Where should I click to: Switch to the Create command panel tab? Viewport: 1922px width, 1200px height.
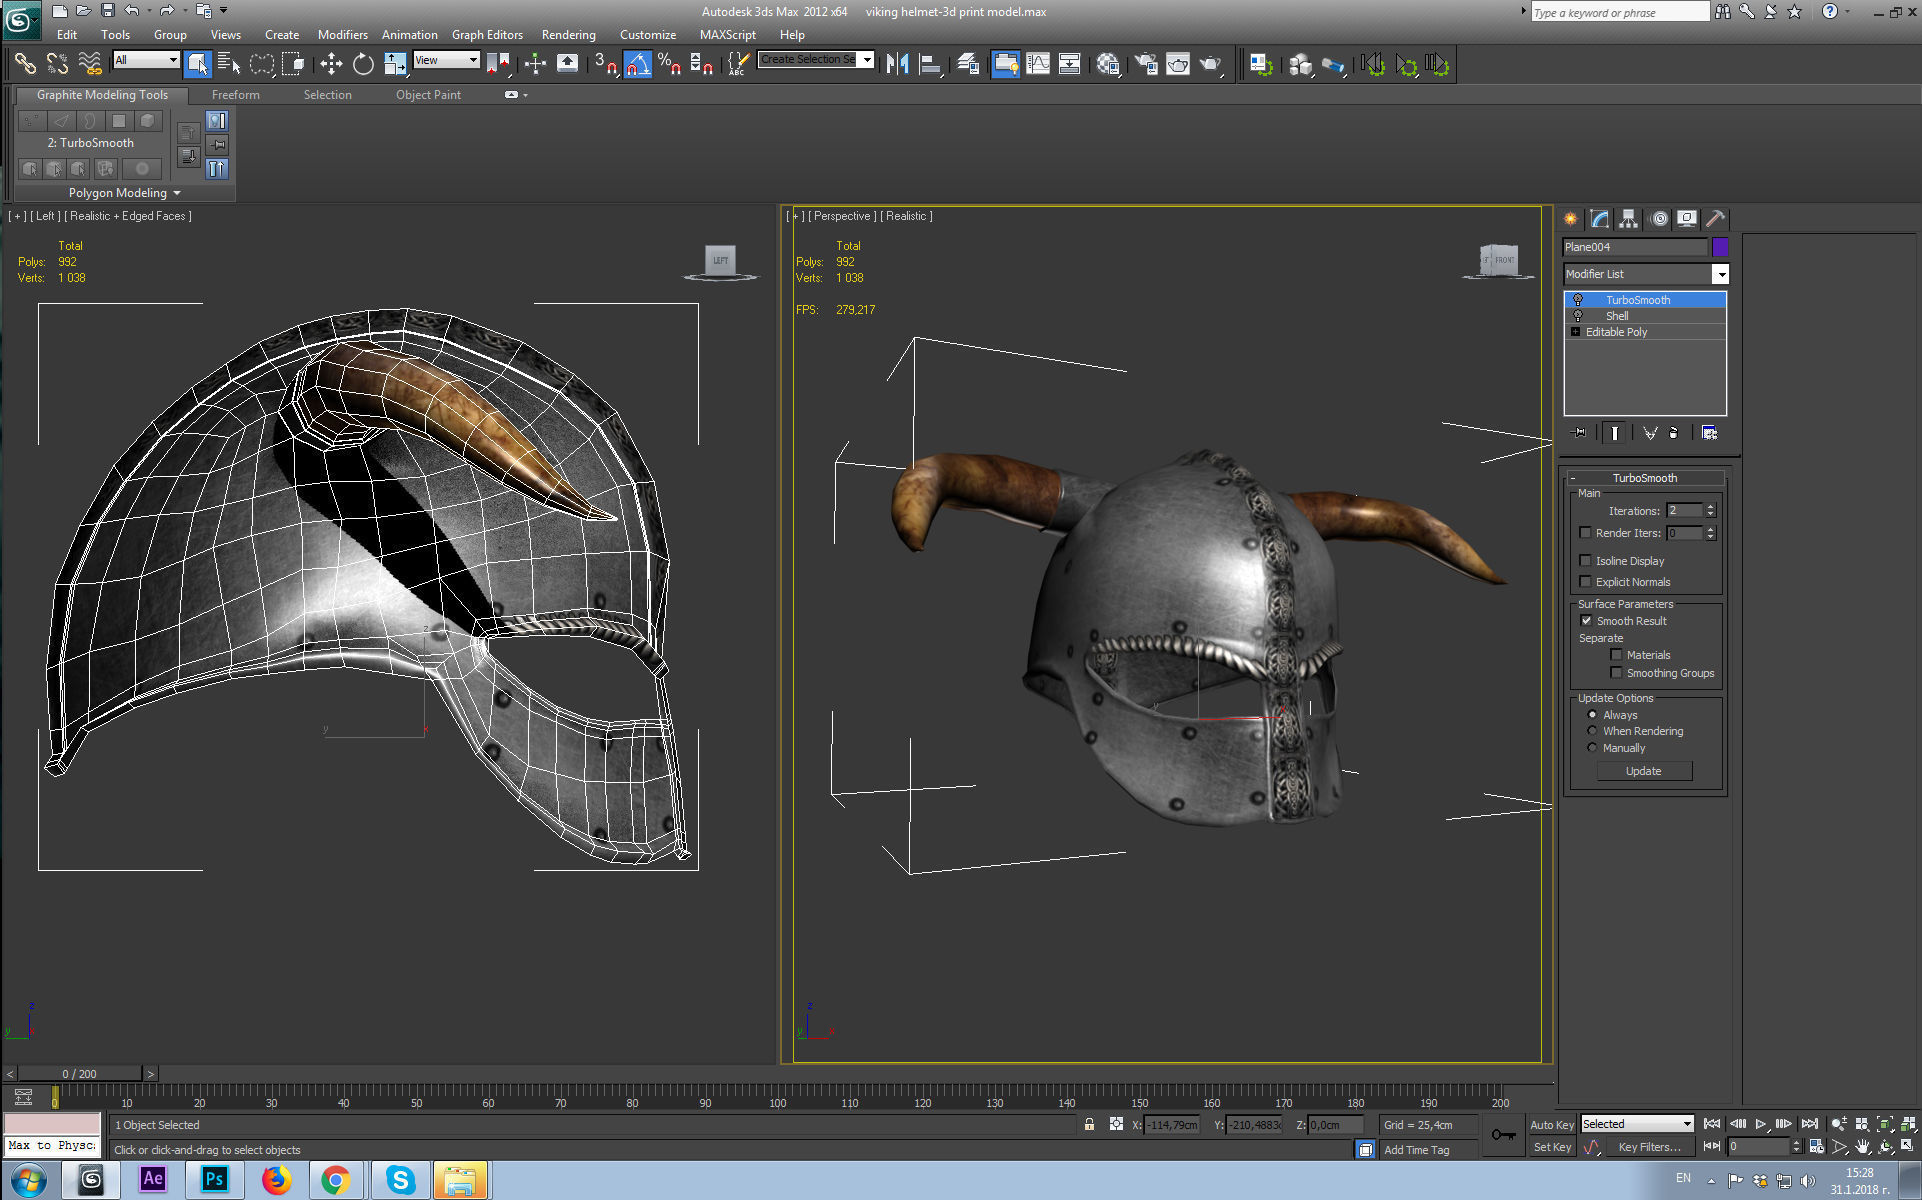pyautogui.click(x=1571, y=219)
